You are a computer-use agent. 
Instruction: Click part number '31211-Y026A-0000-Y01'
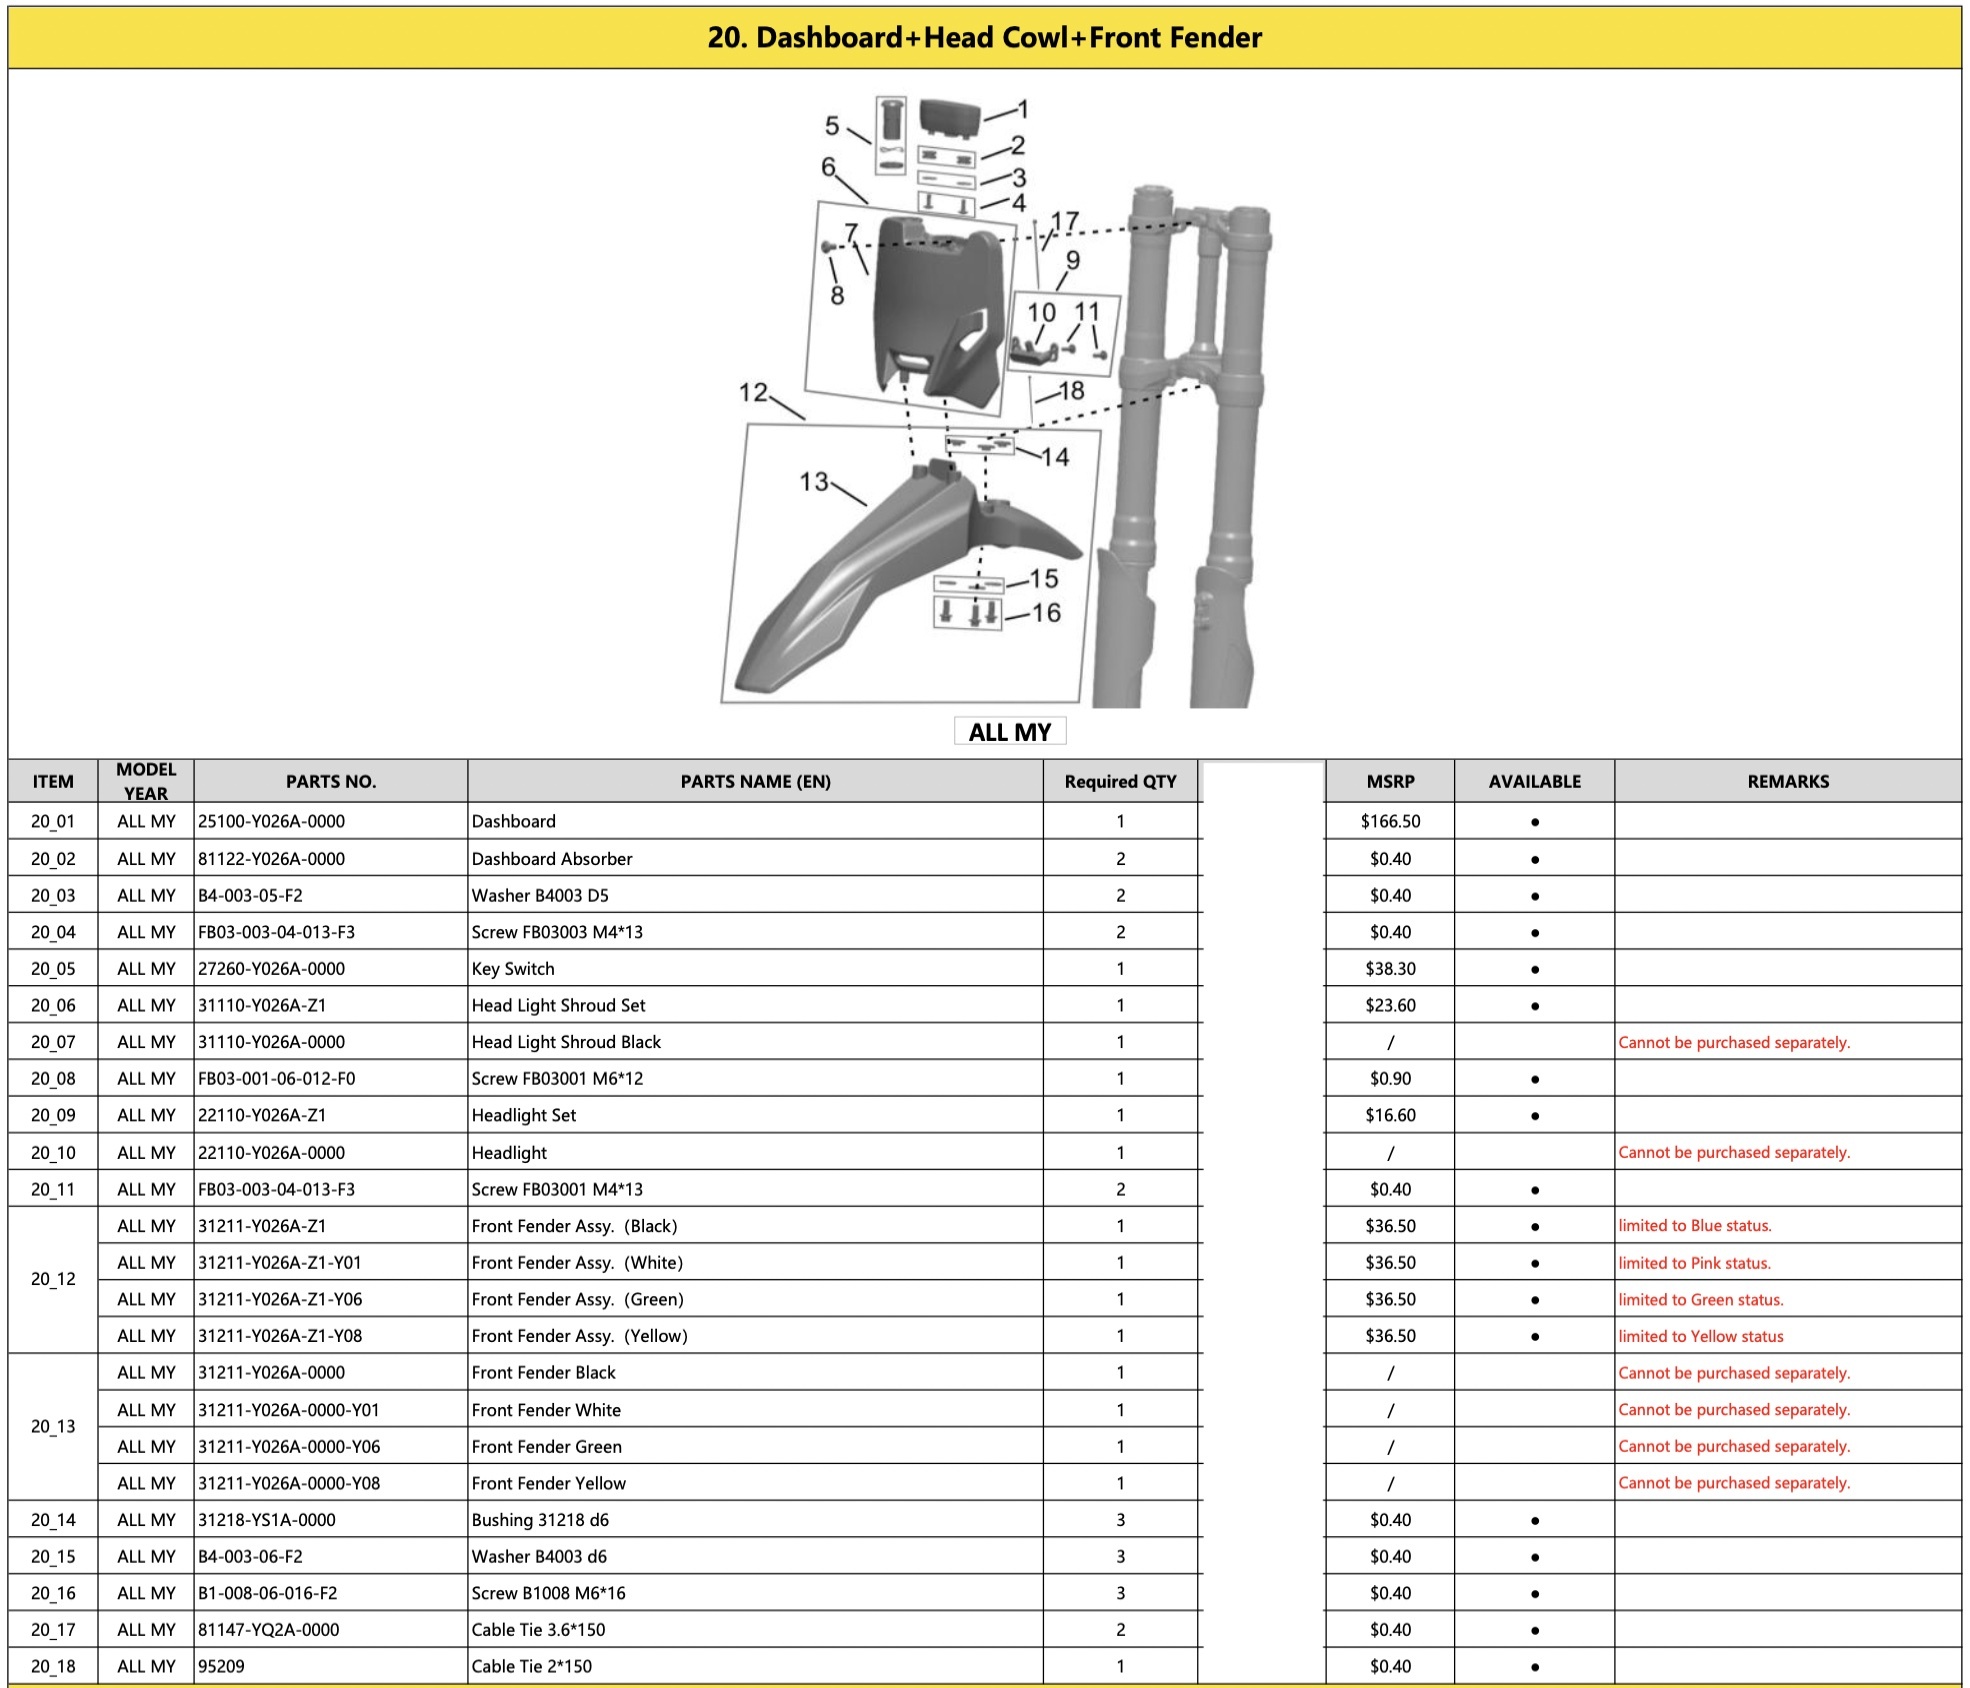(289, 1410)
